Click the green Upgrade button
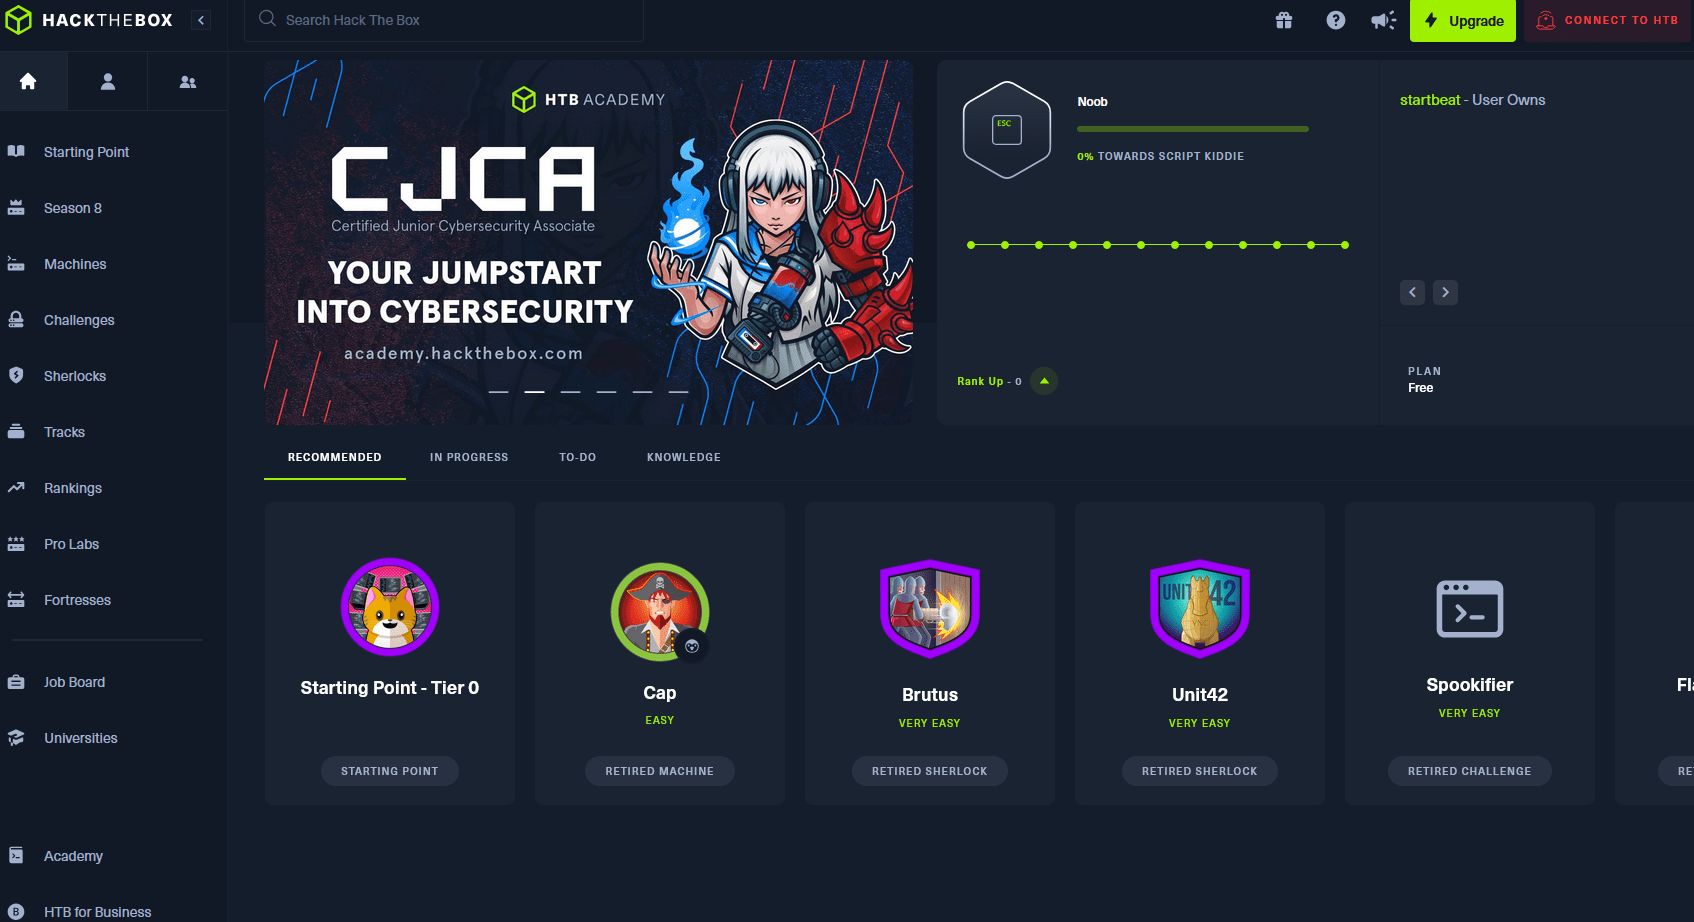This screenshot has height=922, width=1694. pyautogui.click(x=1463, y=21)
